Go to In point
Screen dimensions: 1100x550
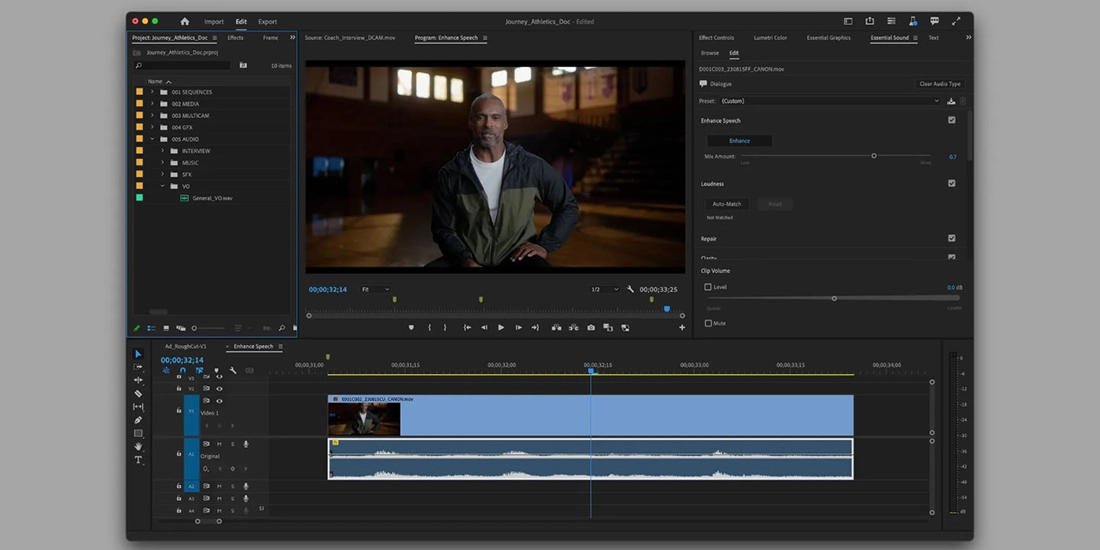point(467,328)
